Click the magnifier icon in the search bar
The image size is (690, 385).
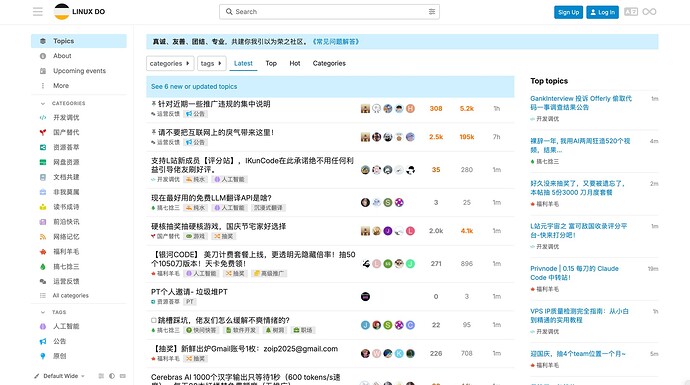click(x=229, y=12)
